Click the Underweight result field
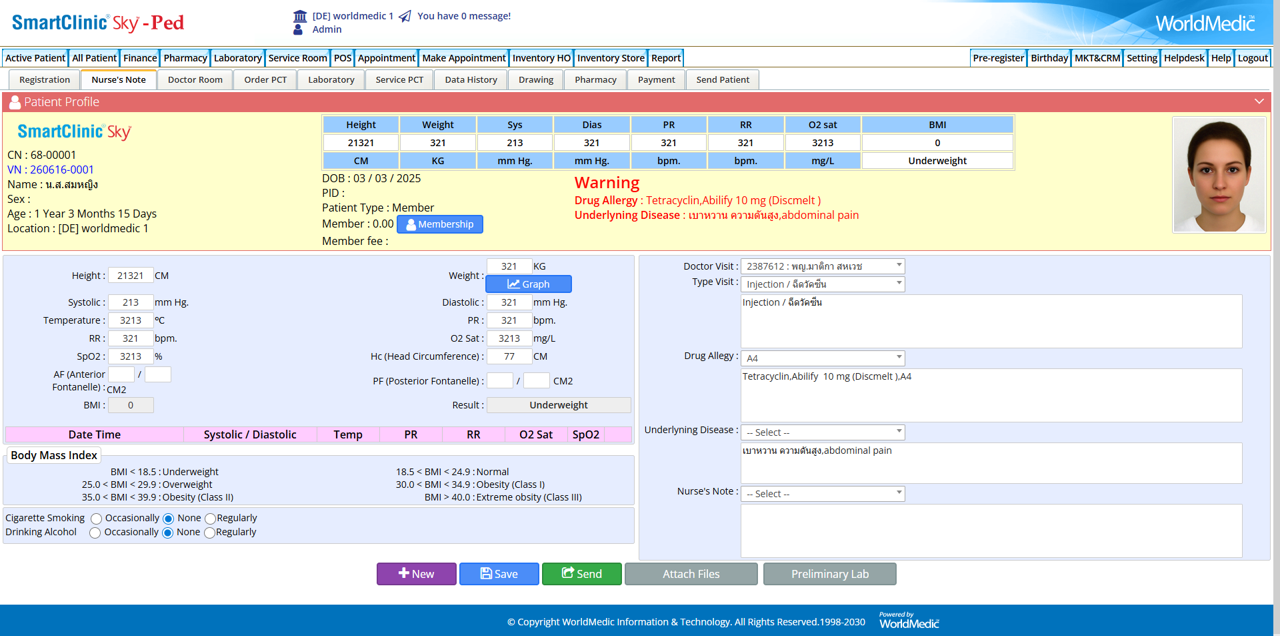Image resolution: width=1280 pixels, height=636 pixels. [558, 405]
